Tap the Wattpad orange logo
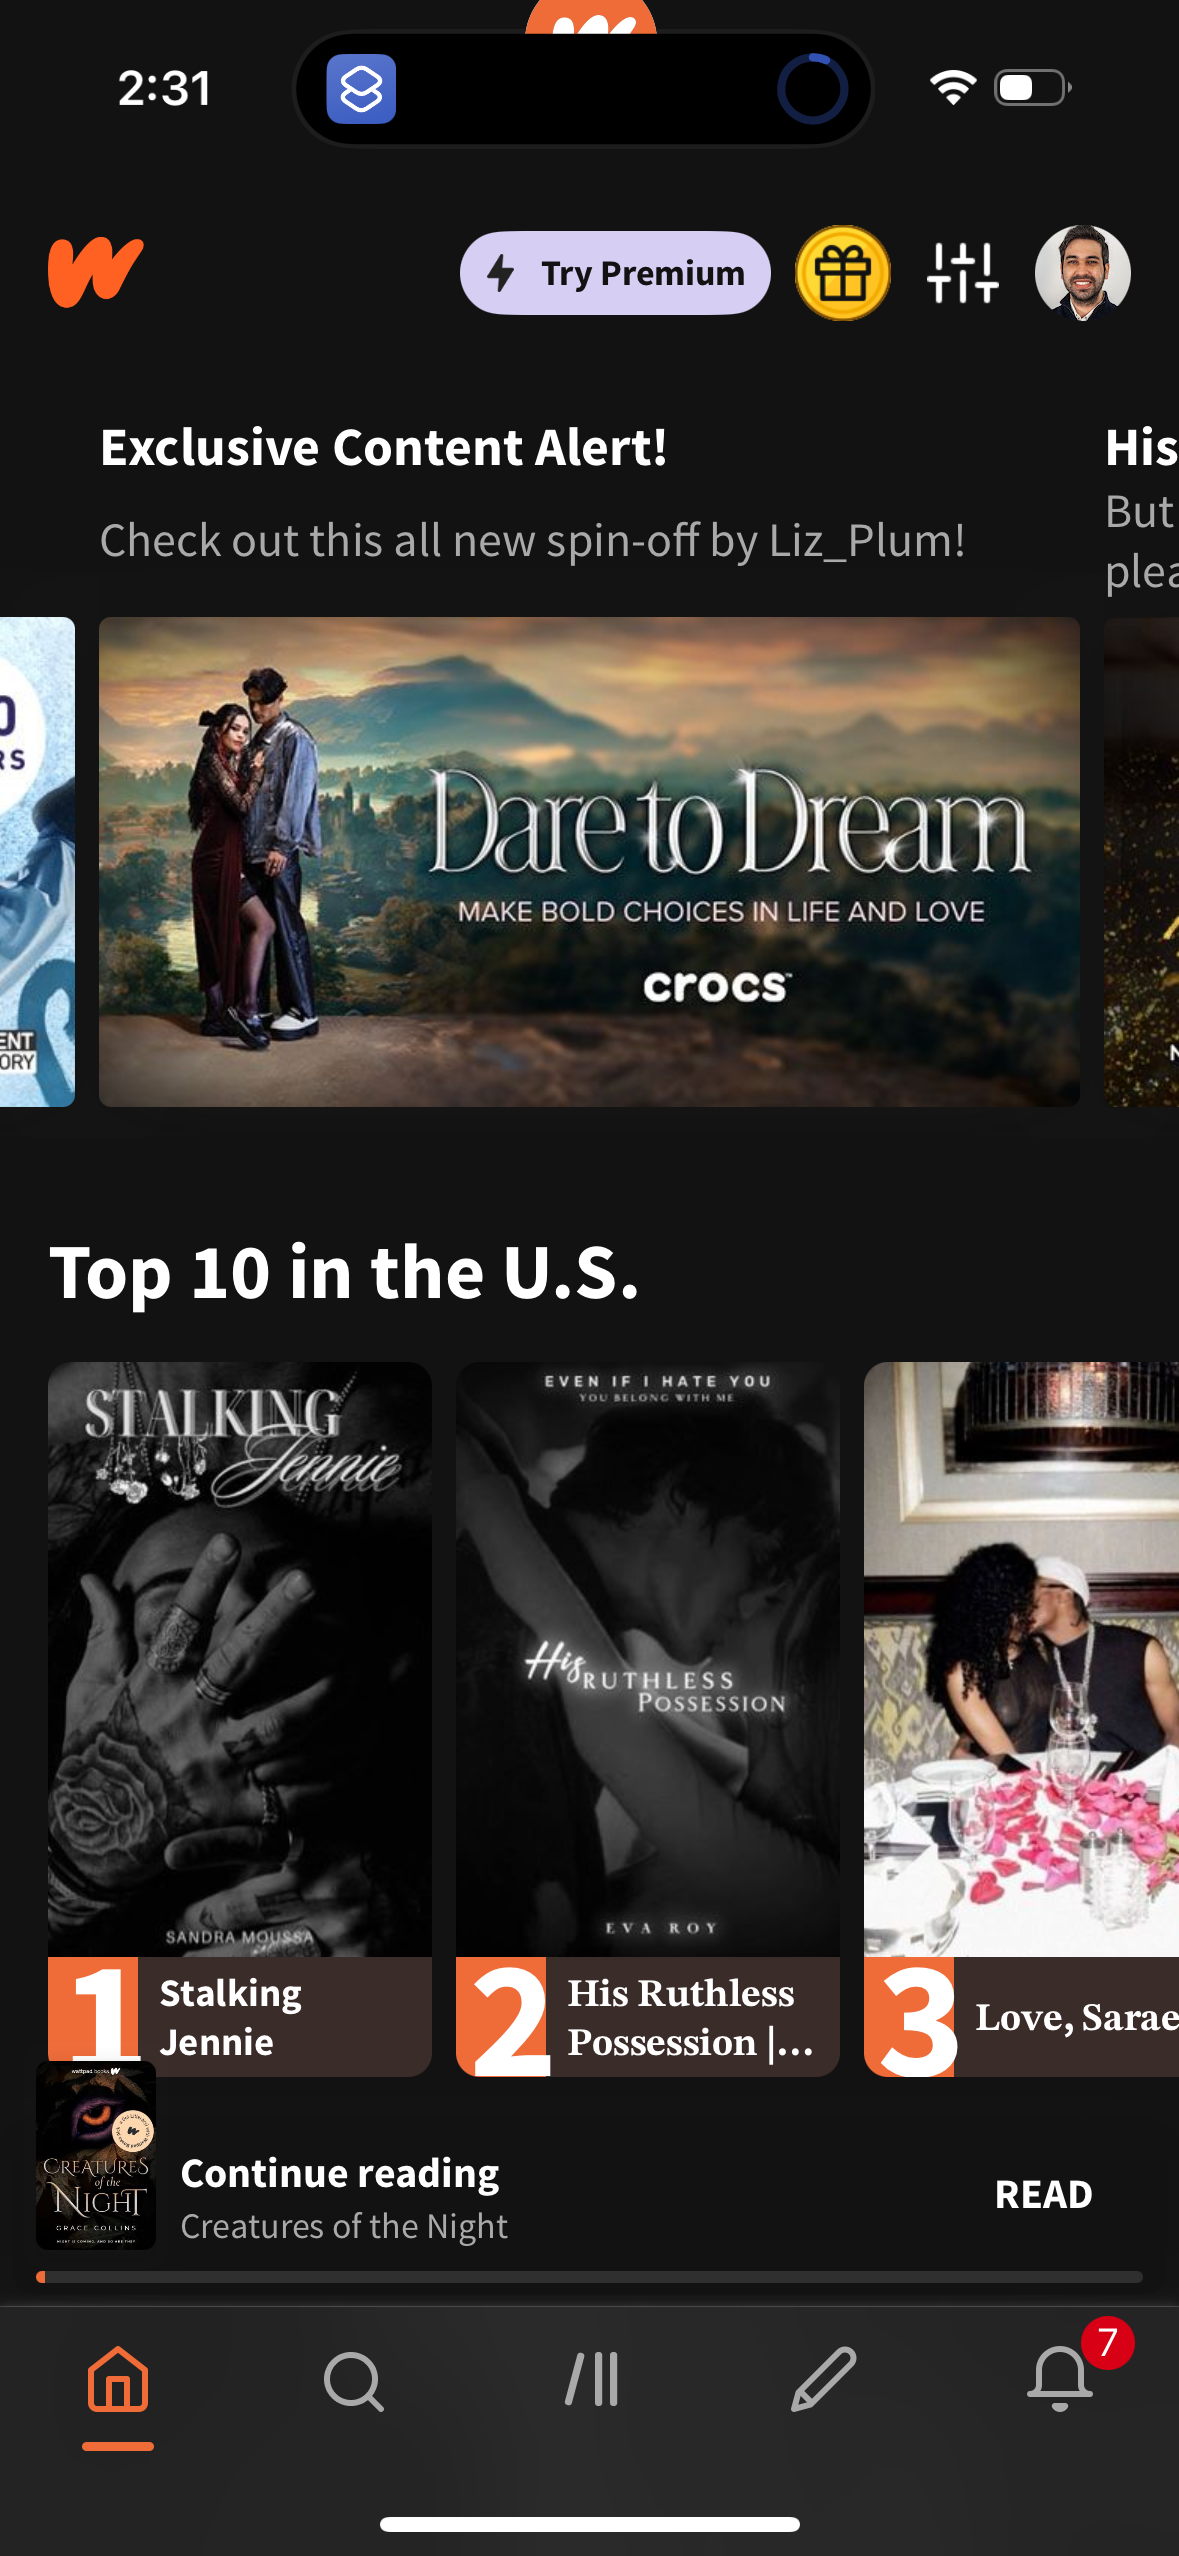The width and height of the screenshot is (1179, 2556). (x=96, y=272)
